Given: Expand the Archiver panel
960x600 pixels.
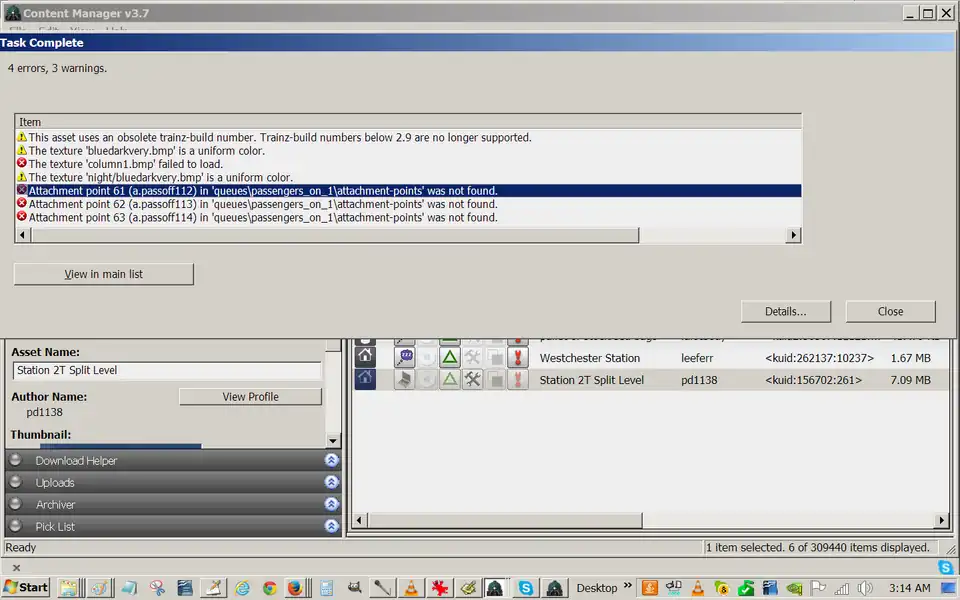Looking at the screenshot, I should pyautogui.click(x=331, y=505).
